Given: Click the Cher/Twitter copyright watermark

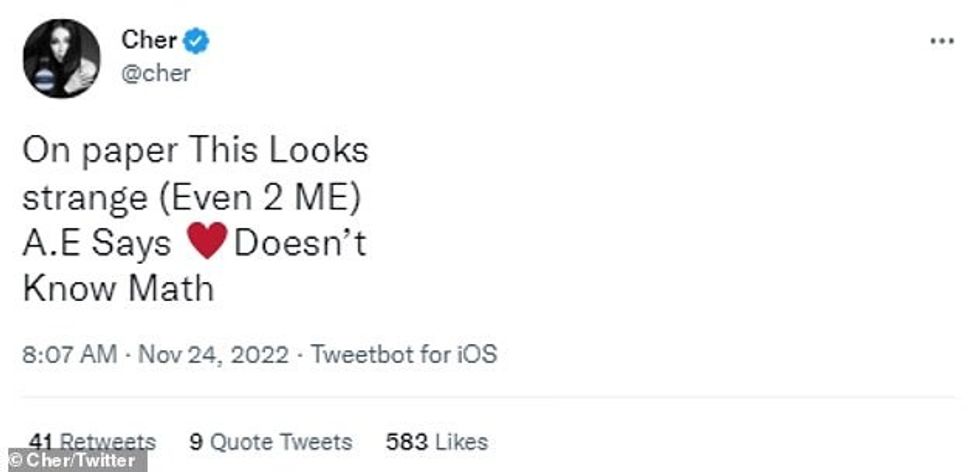Looking at the screenshot, I should (x=73, y=461).
